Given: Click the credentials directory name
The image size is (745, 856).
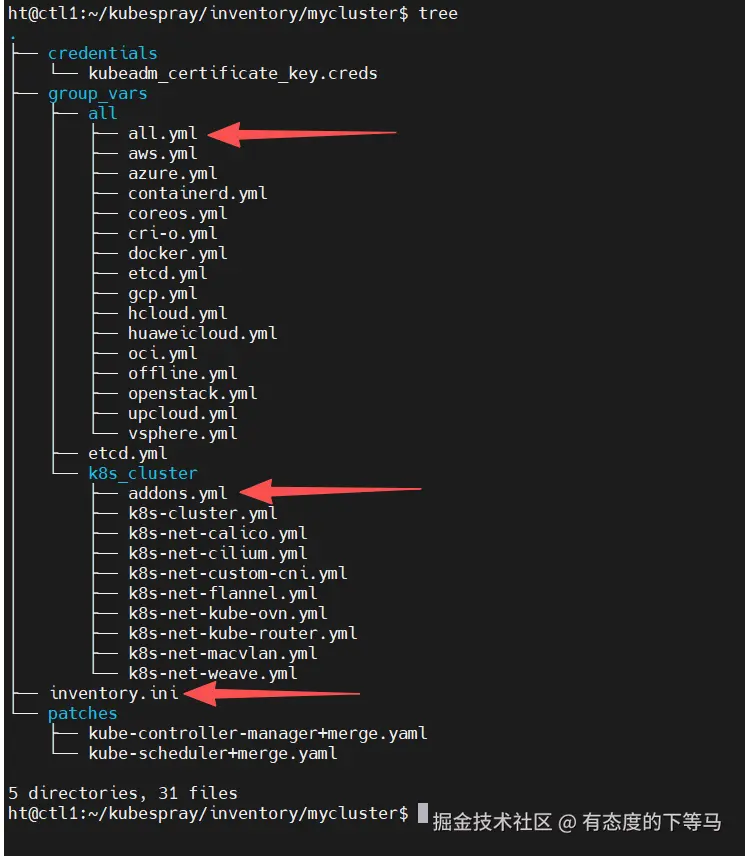Looking at the screenshot, I should click(102, 53).
